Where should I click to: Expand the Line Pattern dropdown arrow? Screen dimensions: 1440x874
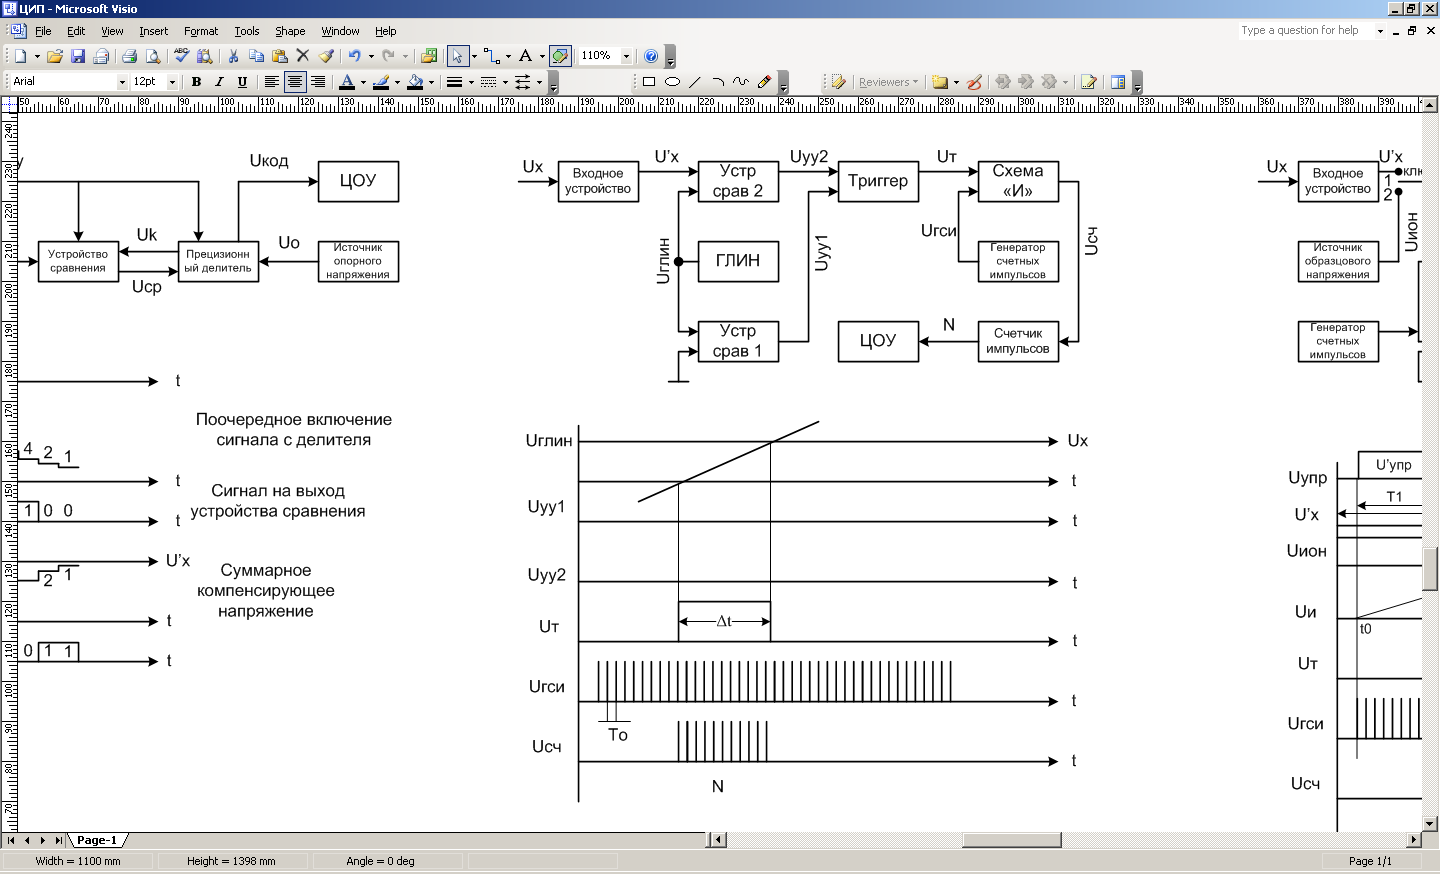[505, 82]
